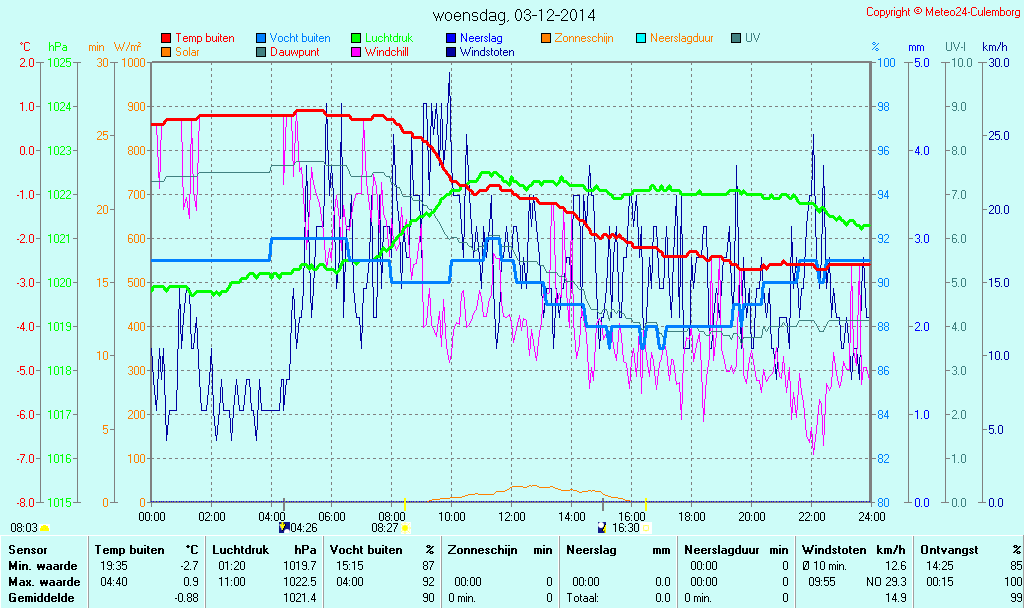Click the Dauwpunt legend label
This screenshot has height=608, width=1026.
(294, 52)
